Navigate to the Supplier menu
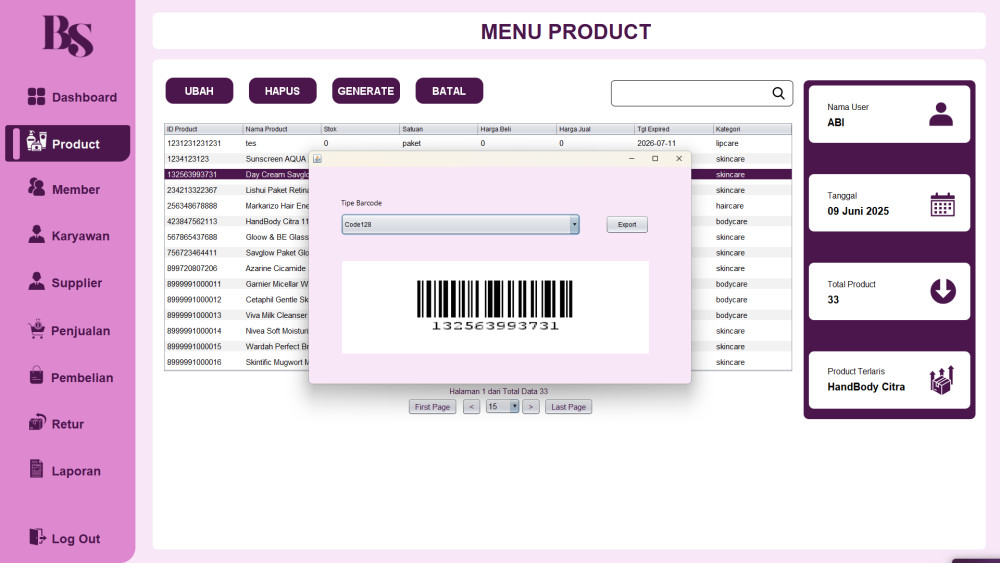 (x=77, y=283)
